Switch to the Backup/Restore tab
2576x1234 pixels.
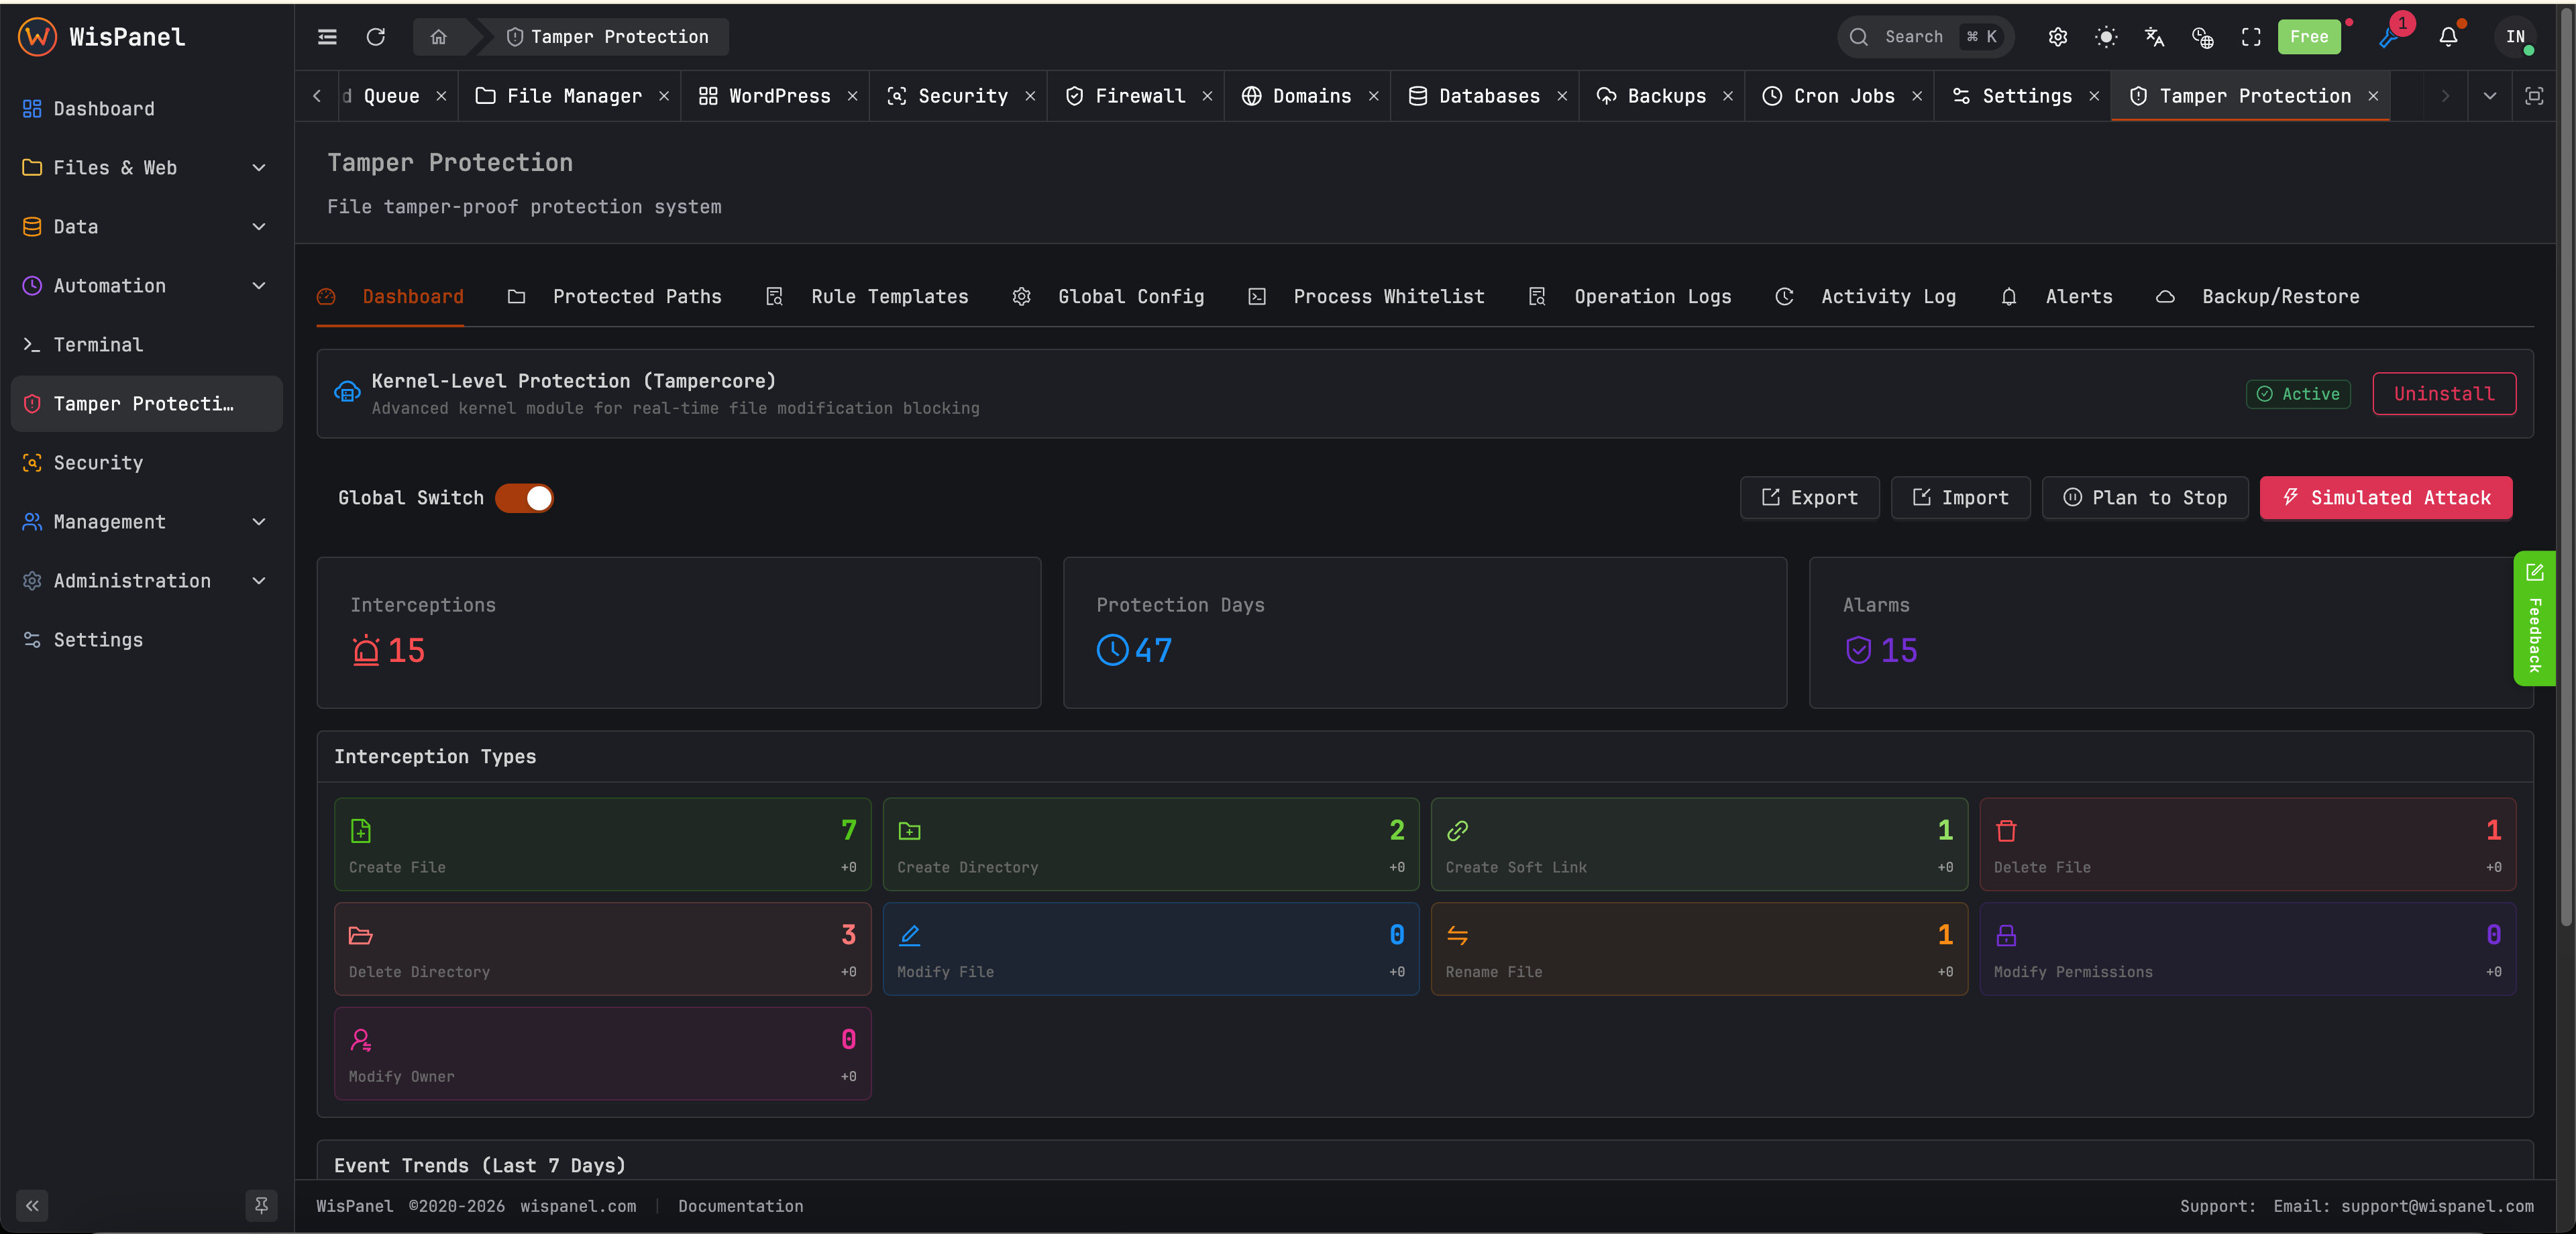2258,296
